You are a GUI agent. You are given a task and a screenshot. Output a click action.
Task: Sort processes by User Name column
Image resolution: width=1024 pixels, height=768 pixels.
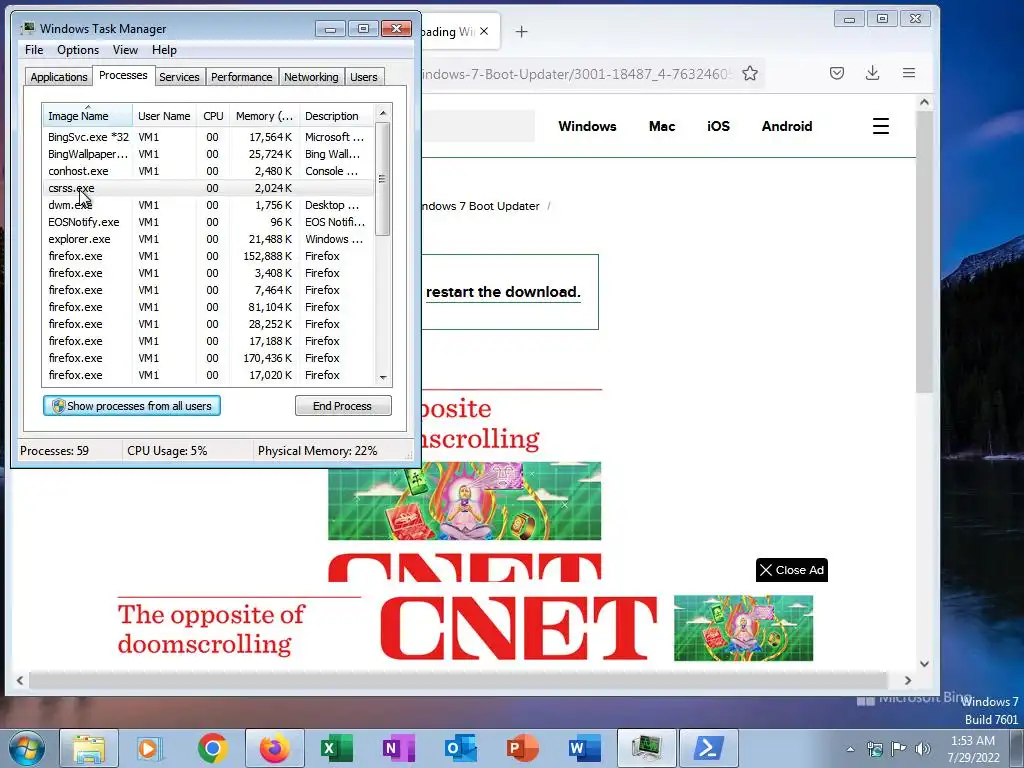point(164,116)
